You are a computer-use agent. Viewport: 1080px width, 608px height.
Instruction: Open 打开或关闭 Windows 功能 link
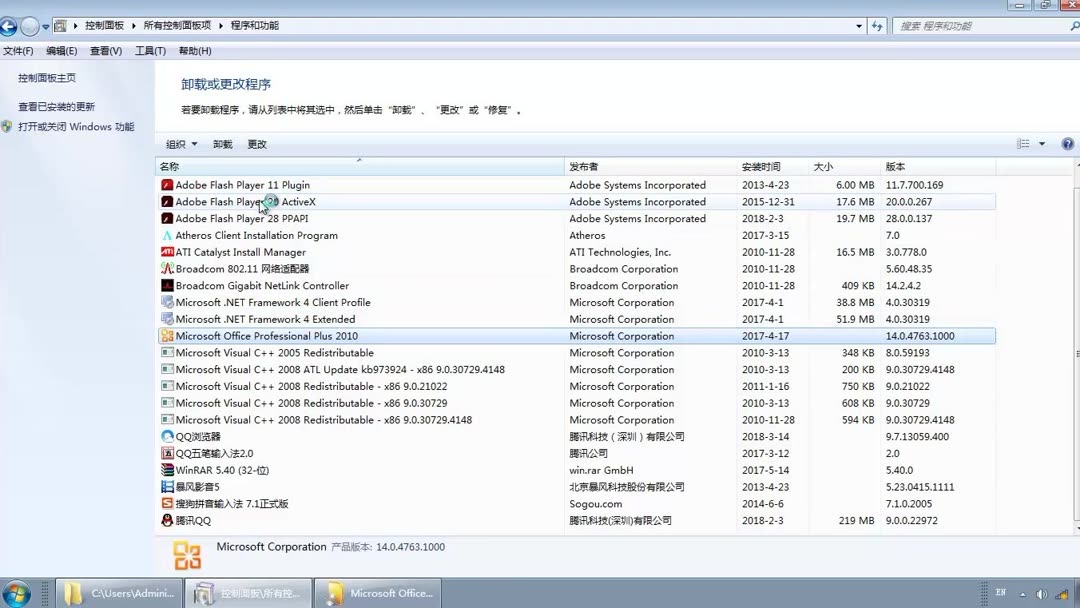(x=80, y=126)
